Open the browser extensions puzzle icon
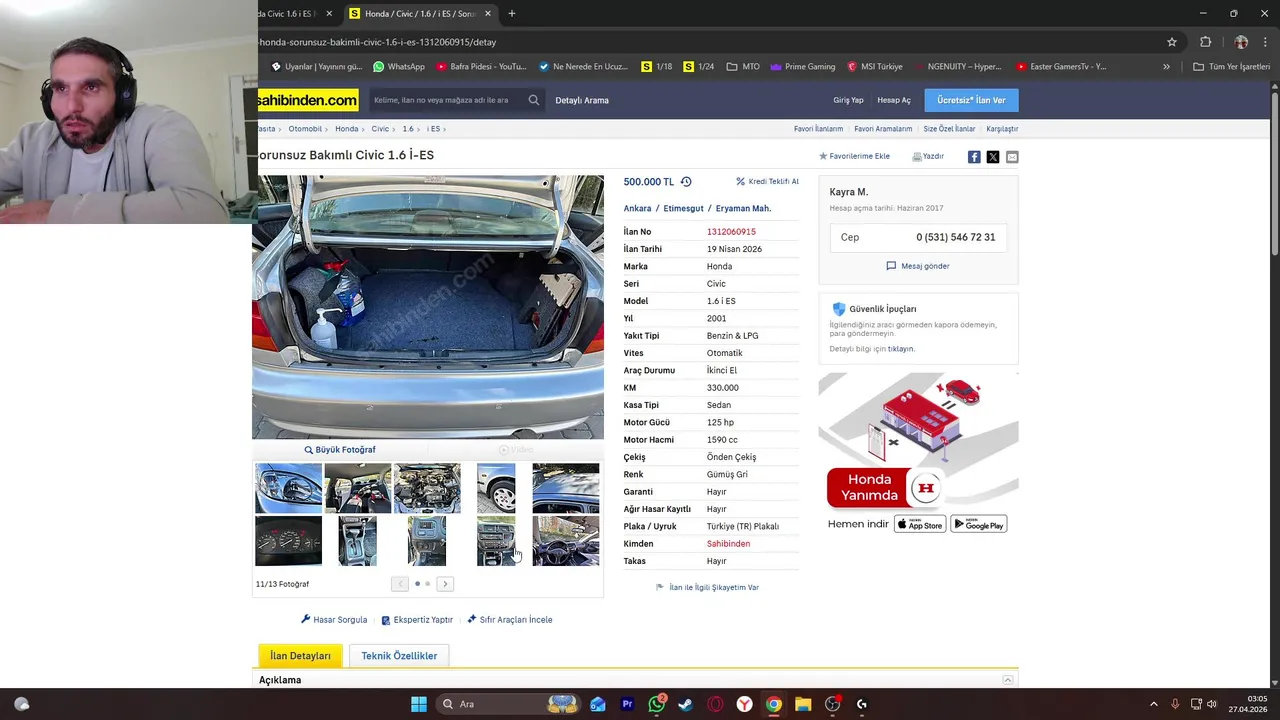 pos(1205,42)
